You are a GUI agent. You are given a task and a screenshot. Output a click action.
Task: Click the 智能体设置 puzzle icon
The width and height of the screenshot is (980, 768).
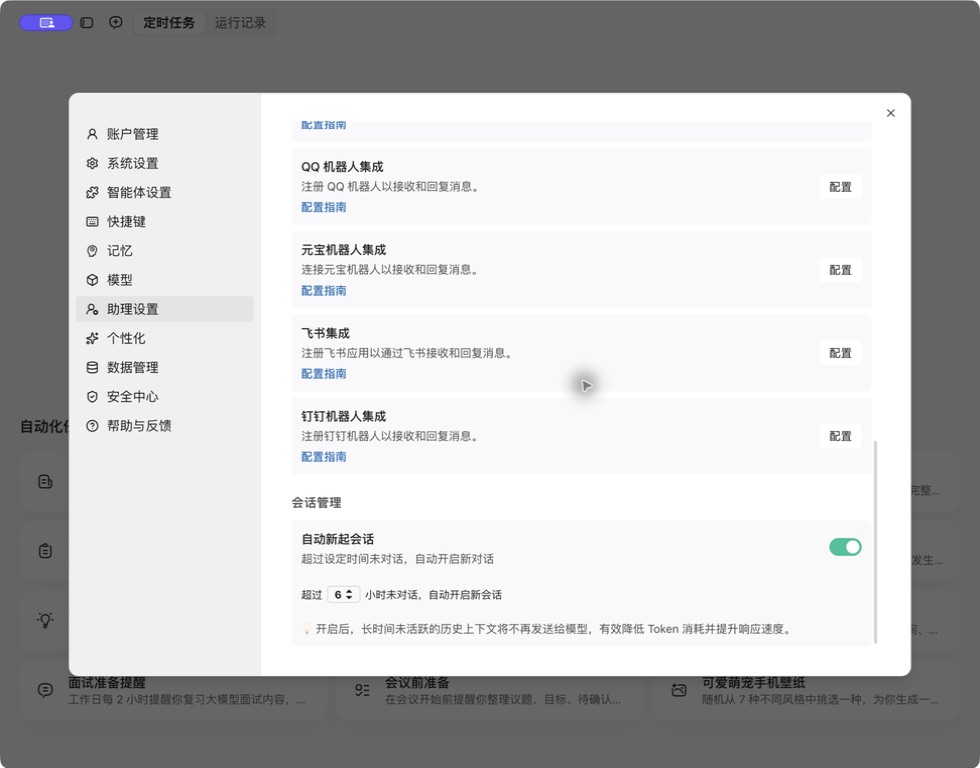pyautogui.click(x=92, y=192)
